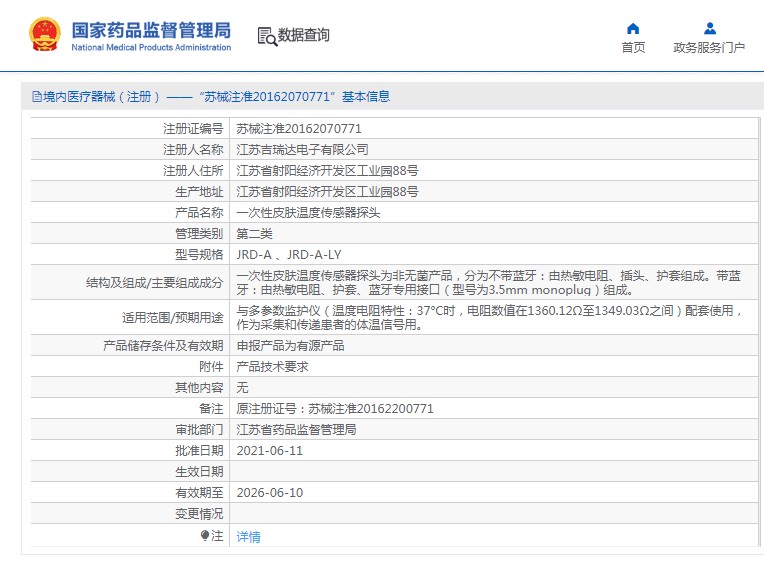Screen dimensions: 764x561
Task: Click the 管理类别 row label
Action: (x=199, y=233)
